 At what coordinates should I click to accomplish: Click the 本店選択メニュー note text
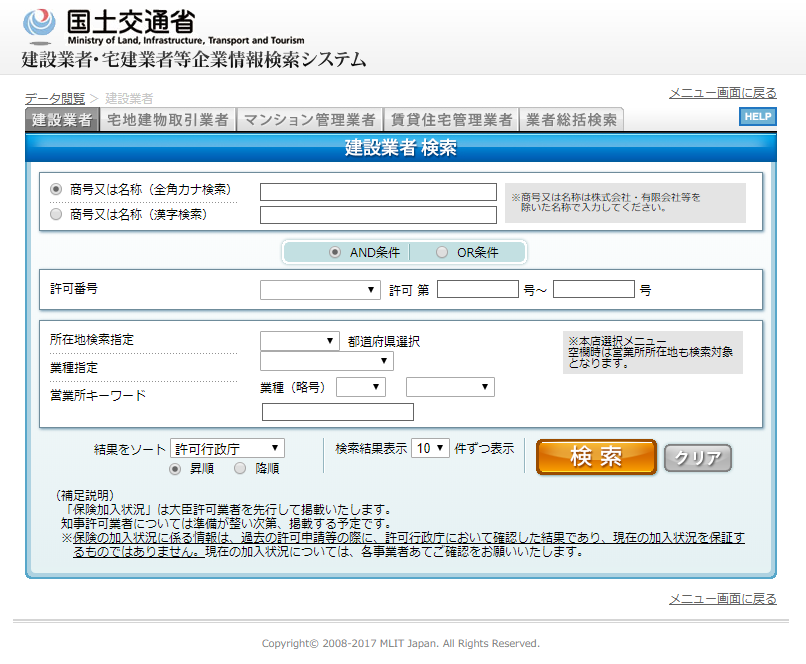(651, 352)
